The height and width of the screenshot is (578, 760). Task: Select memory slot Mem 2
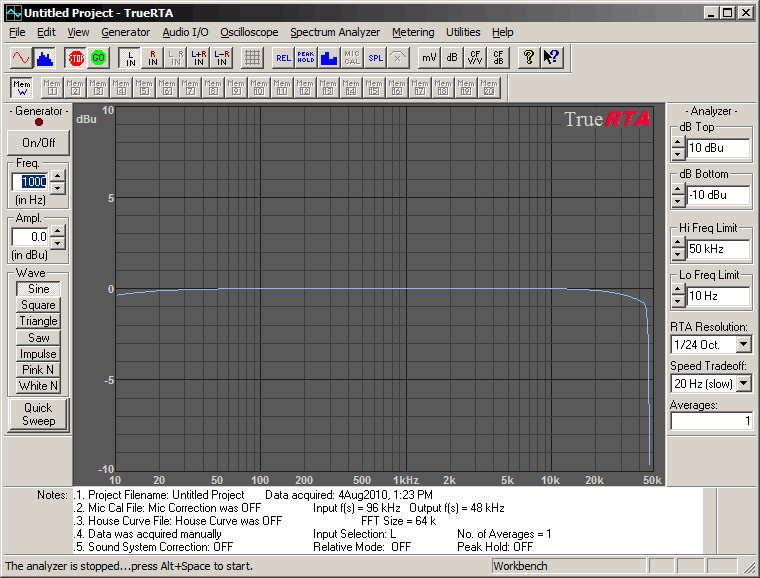pyautogui.click(x=75, y=88)
